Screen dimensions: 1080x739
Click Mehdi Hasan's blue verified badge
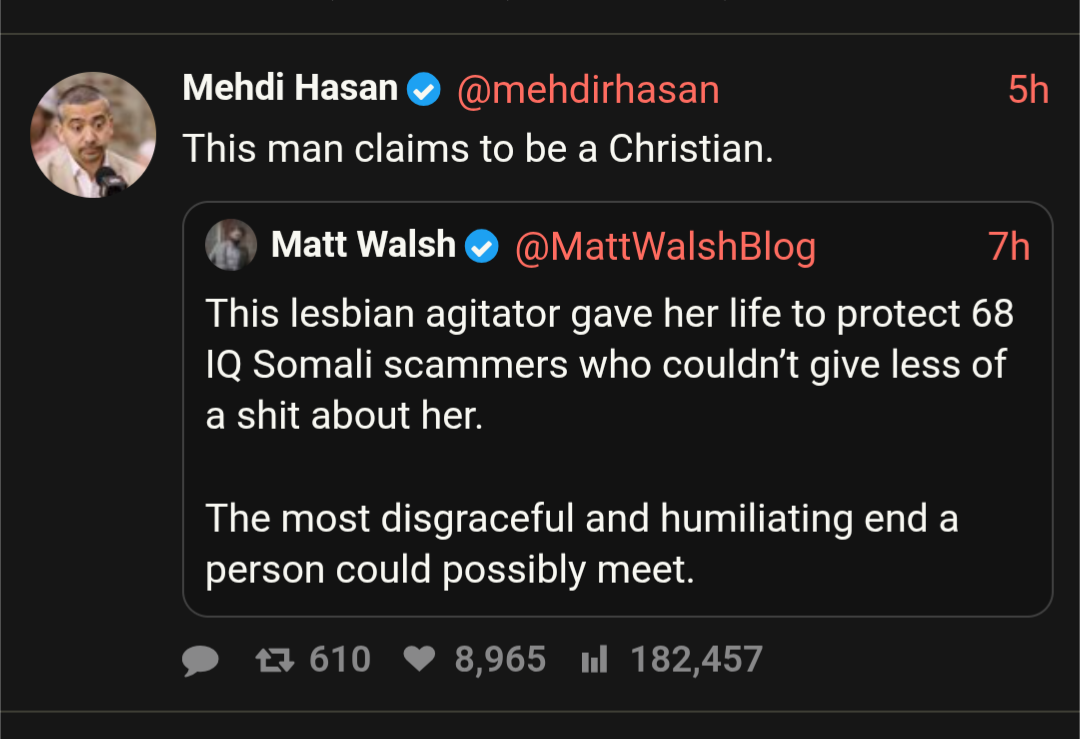tap(425, 90)
